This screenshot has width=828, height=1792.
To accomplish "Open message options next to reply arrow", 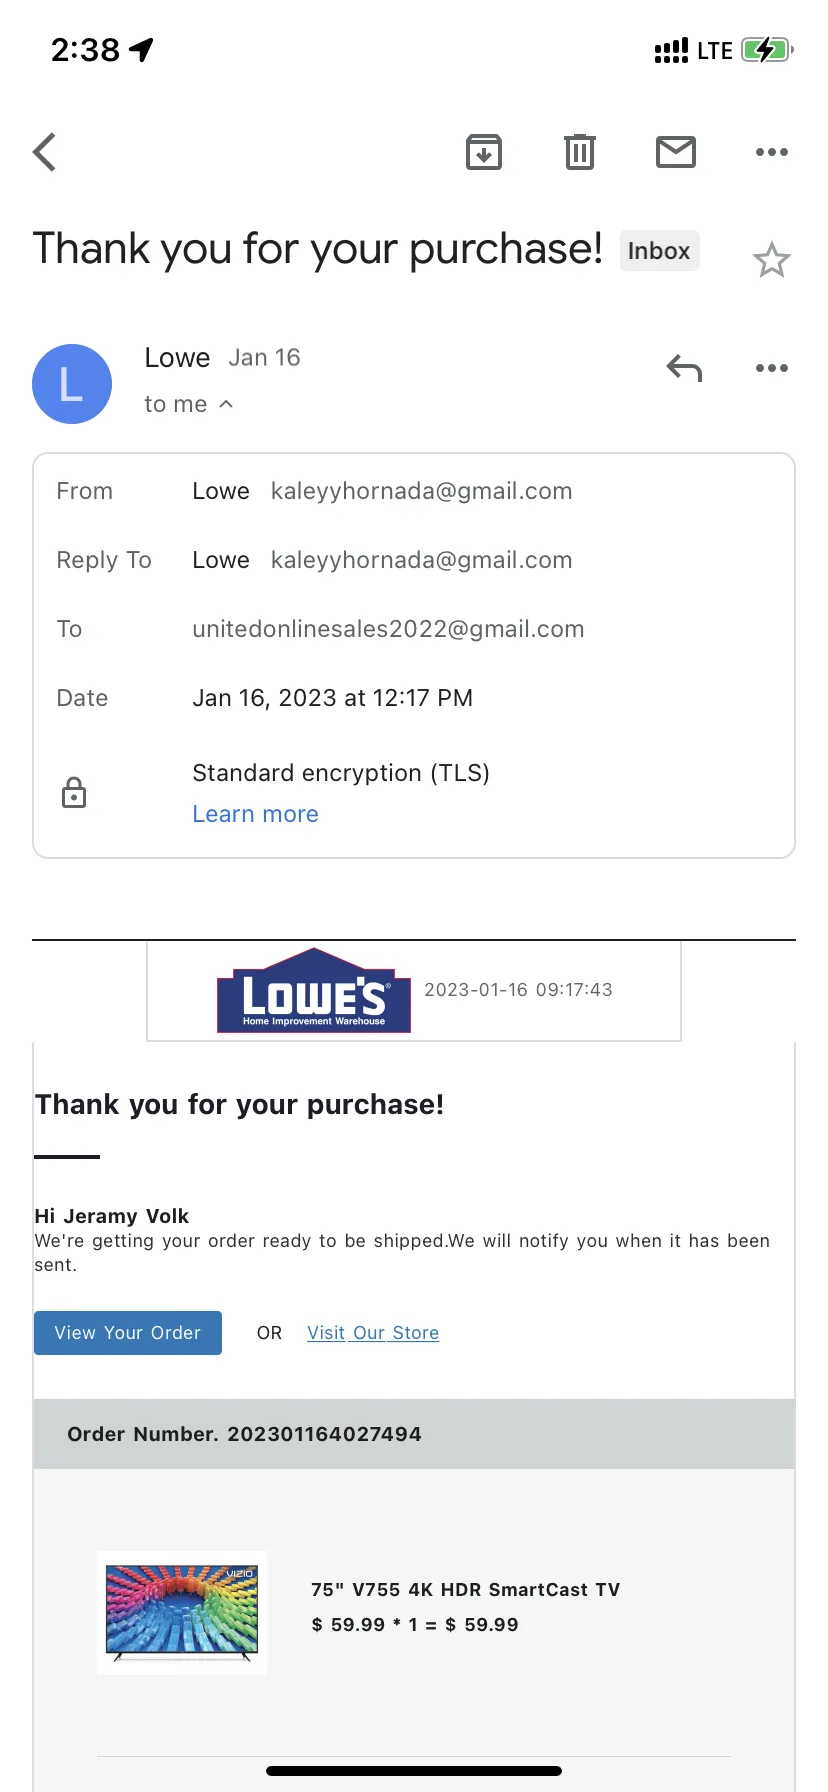I will coord(772,368).
